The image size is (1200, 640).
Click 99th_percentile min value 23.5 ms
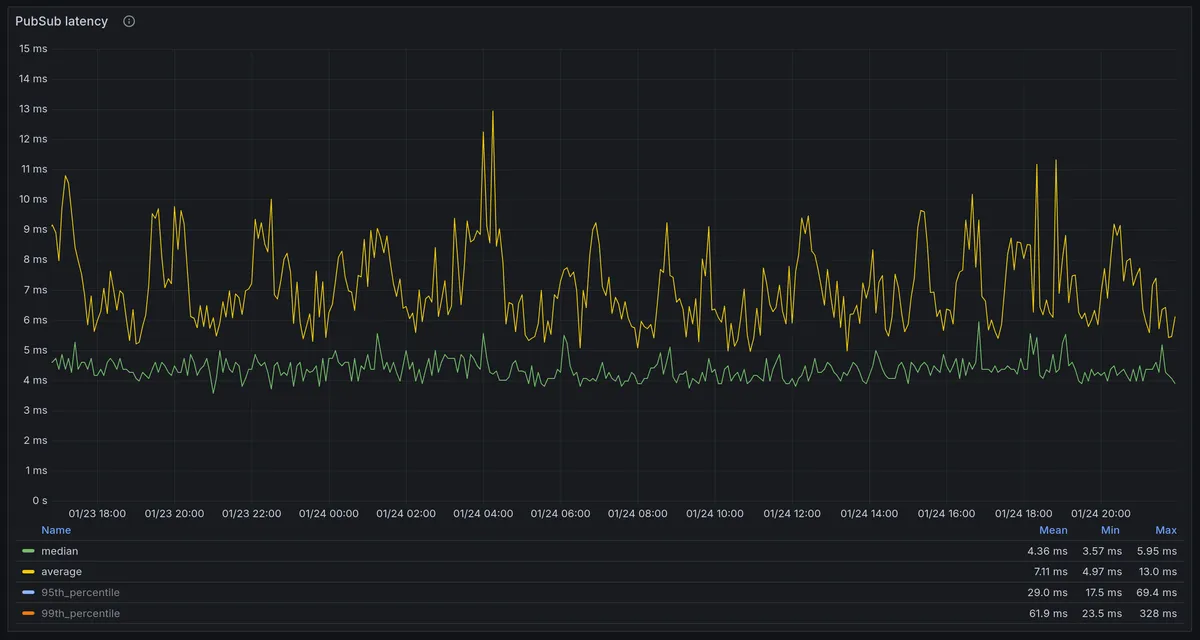(1102, 613)
